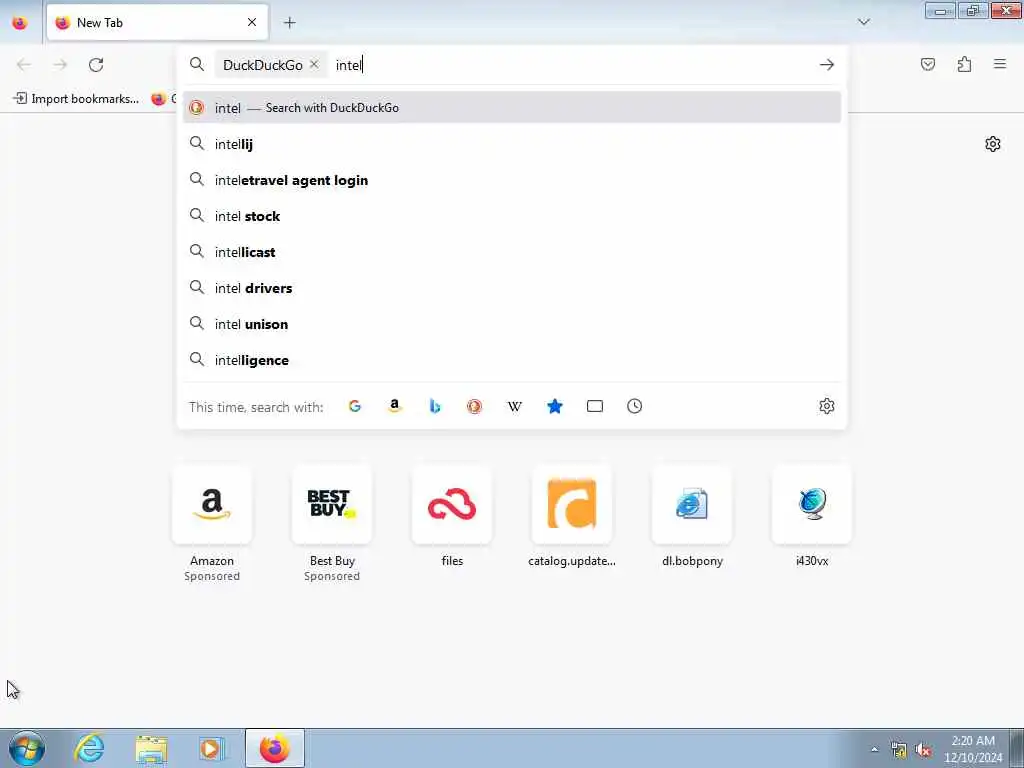Open the Extensions puzzle icon

pos(965,64)
